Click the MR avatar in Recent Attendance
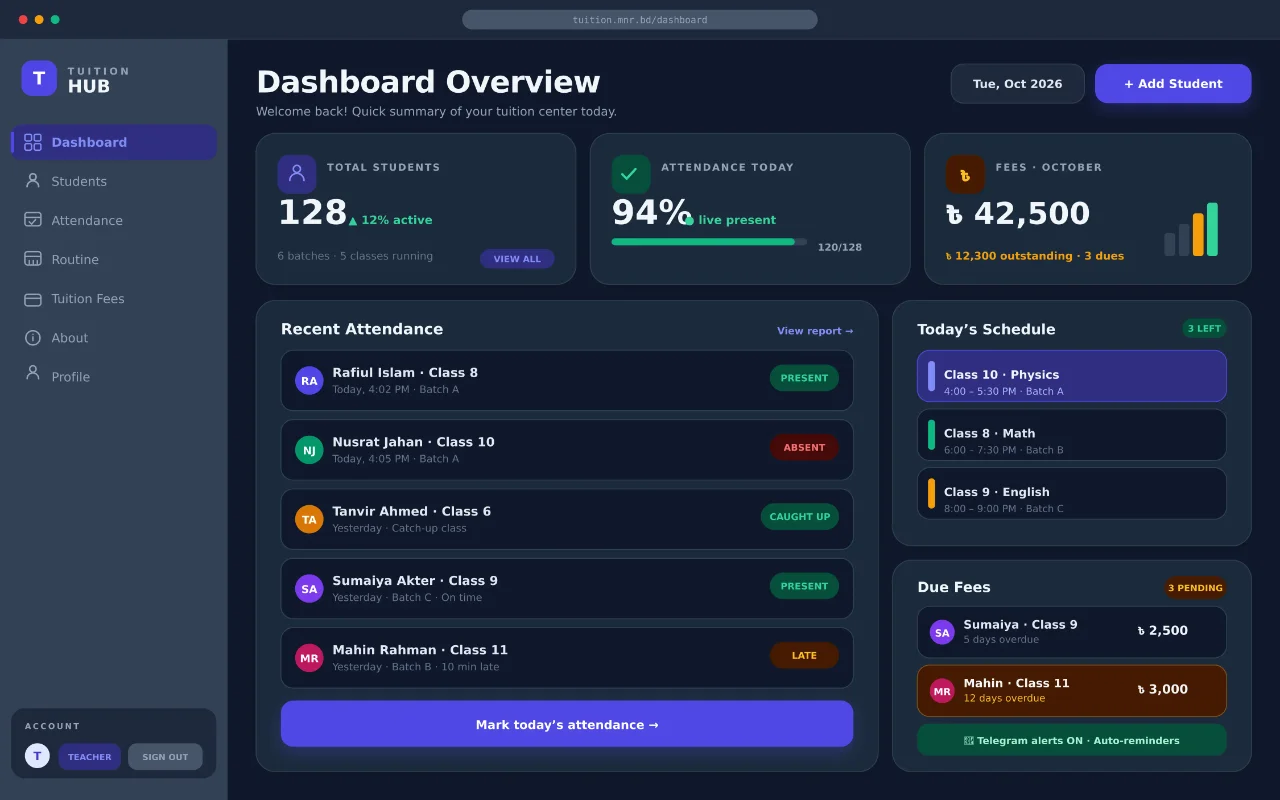This screenshot has width=1280, height=800. pos(309,658)
